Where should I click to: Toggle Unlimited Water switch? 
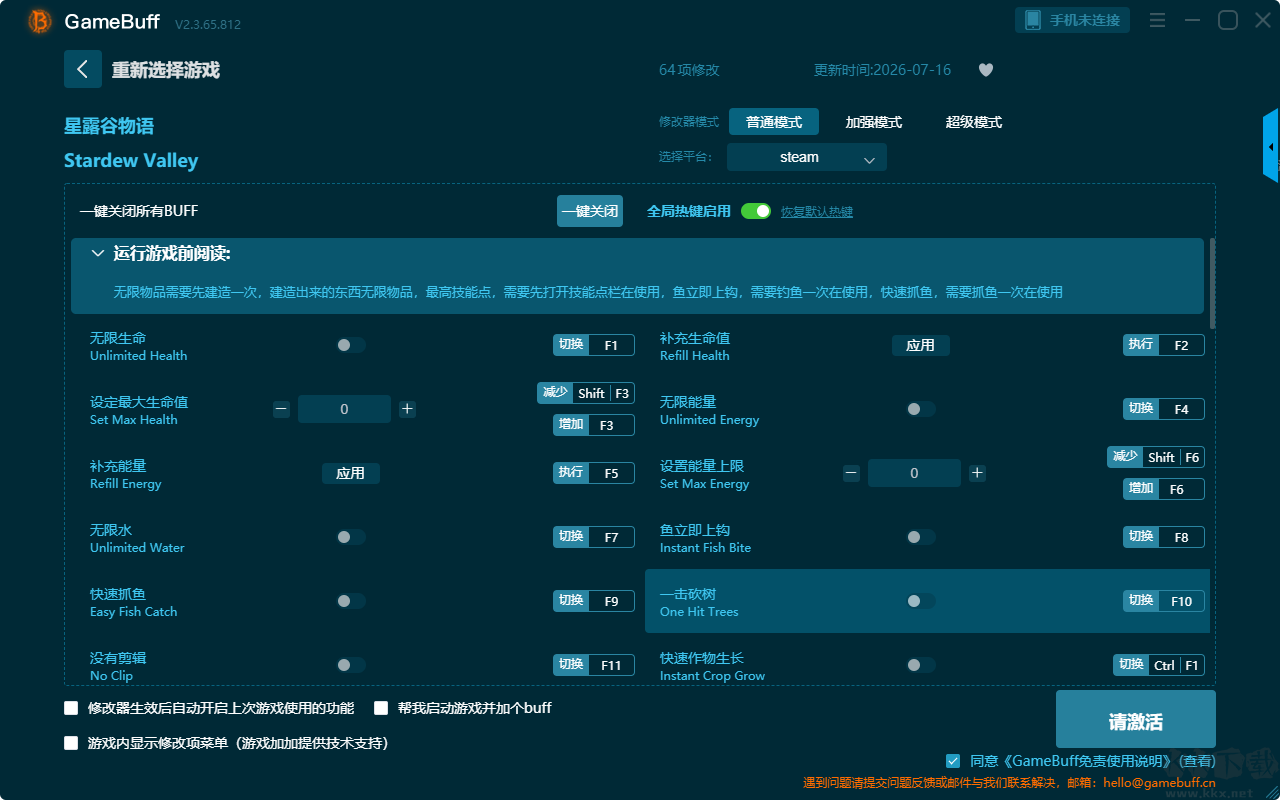350,537
